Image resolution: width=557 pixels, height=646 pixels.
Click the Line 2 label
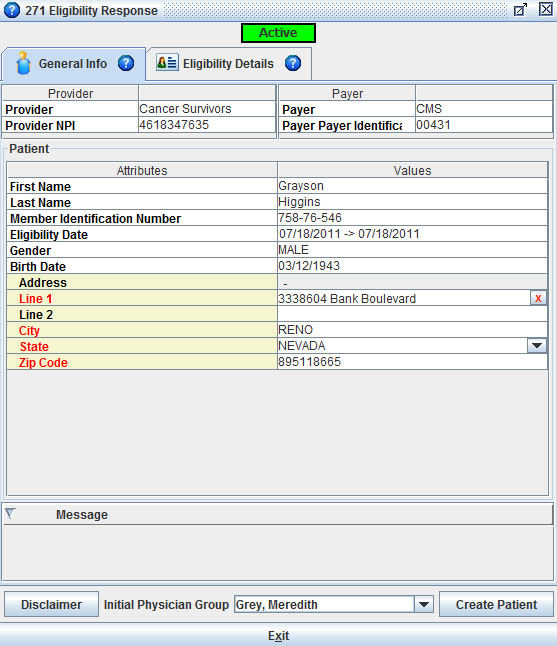(36, 315)
